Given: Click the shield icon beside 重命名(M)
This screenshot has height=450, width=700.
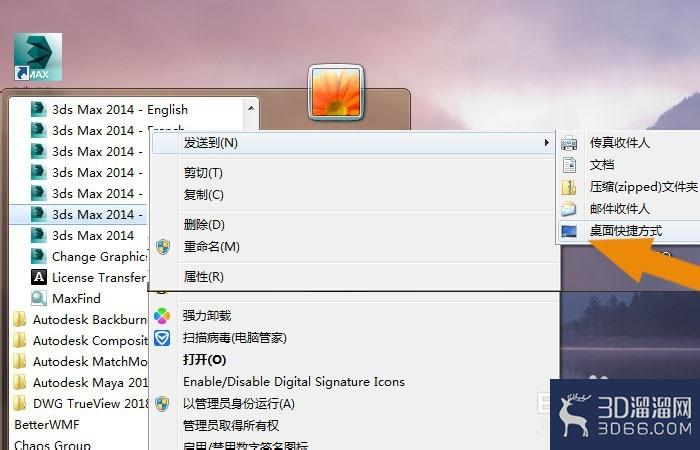Looking at the screenshot, I should (x=163, y=246).
